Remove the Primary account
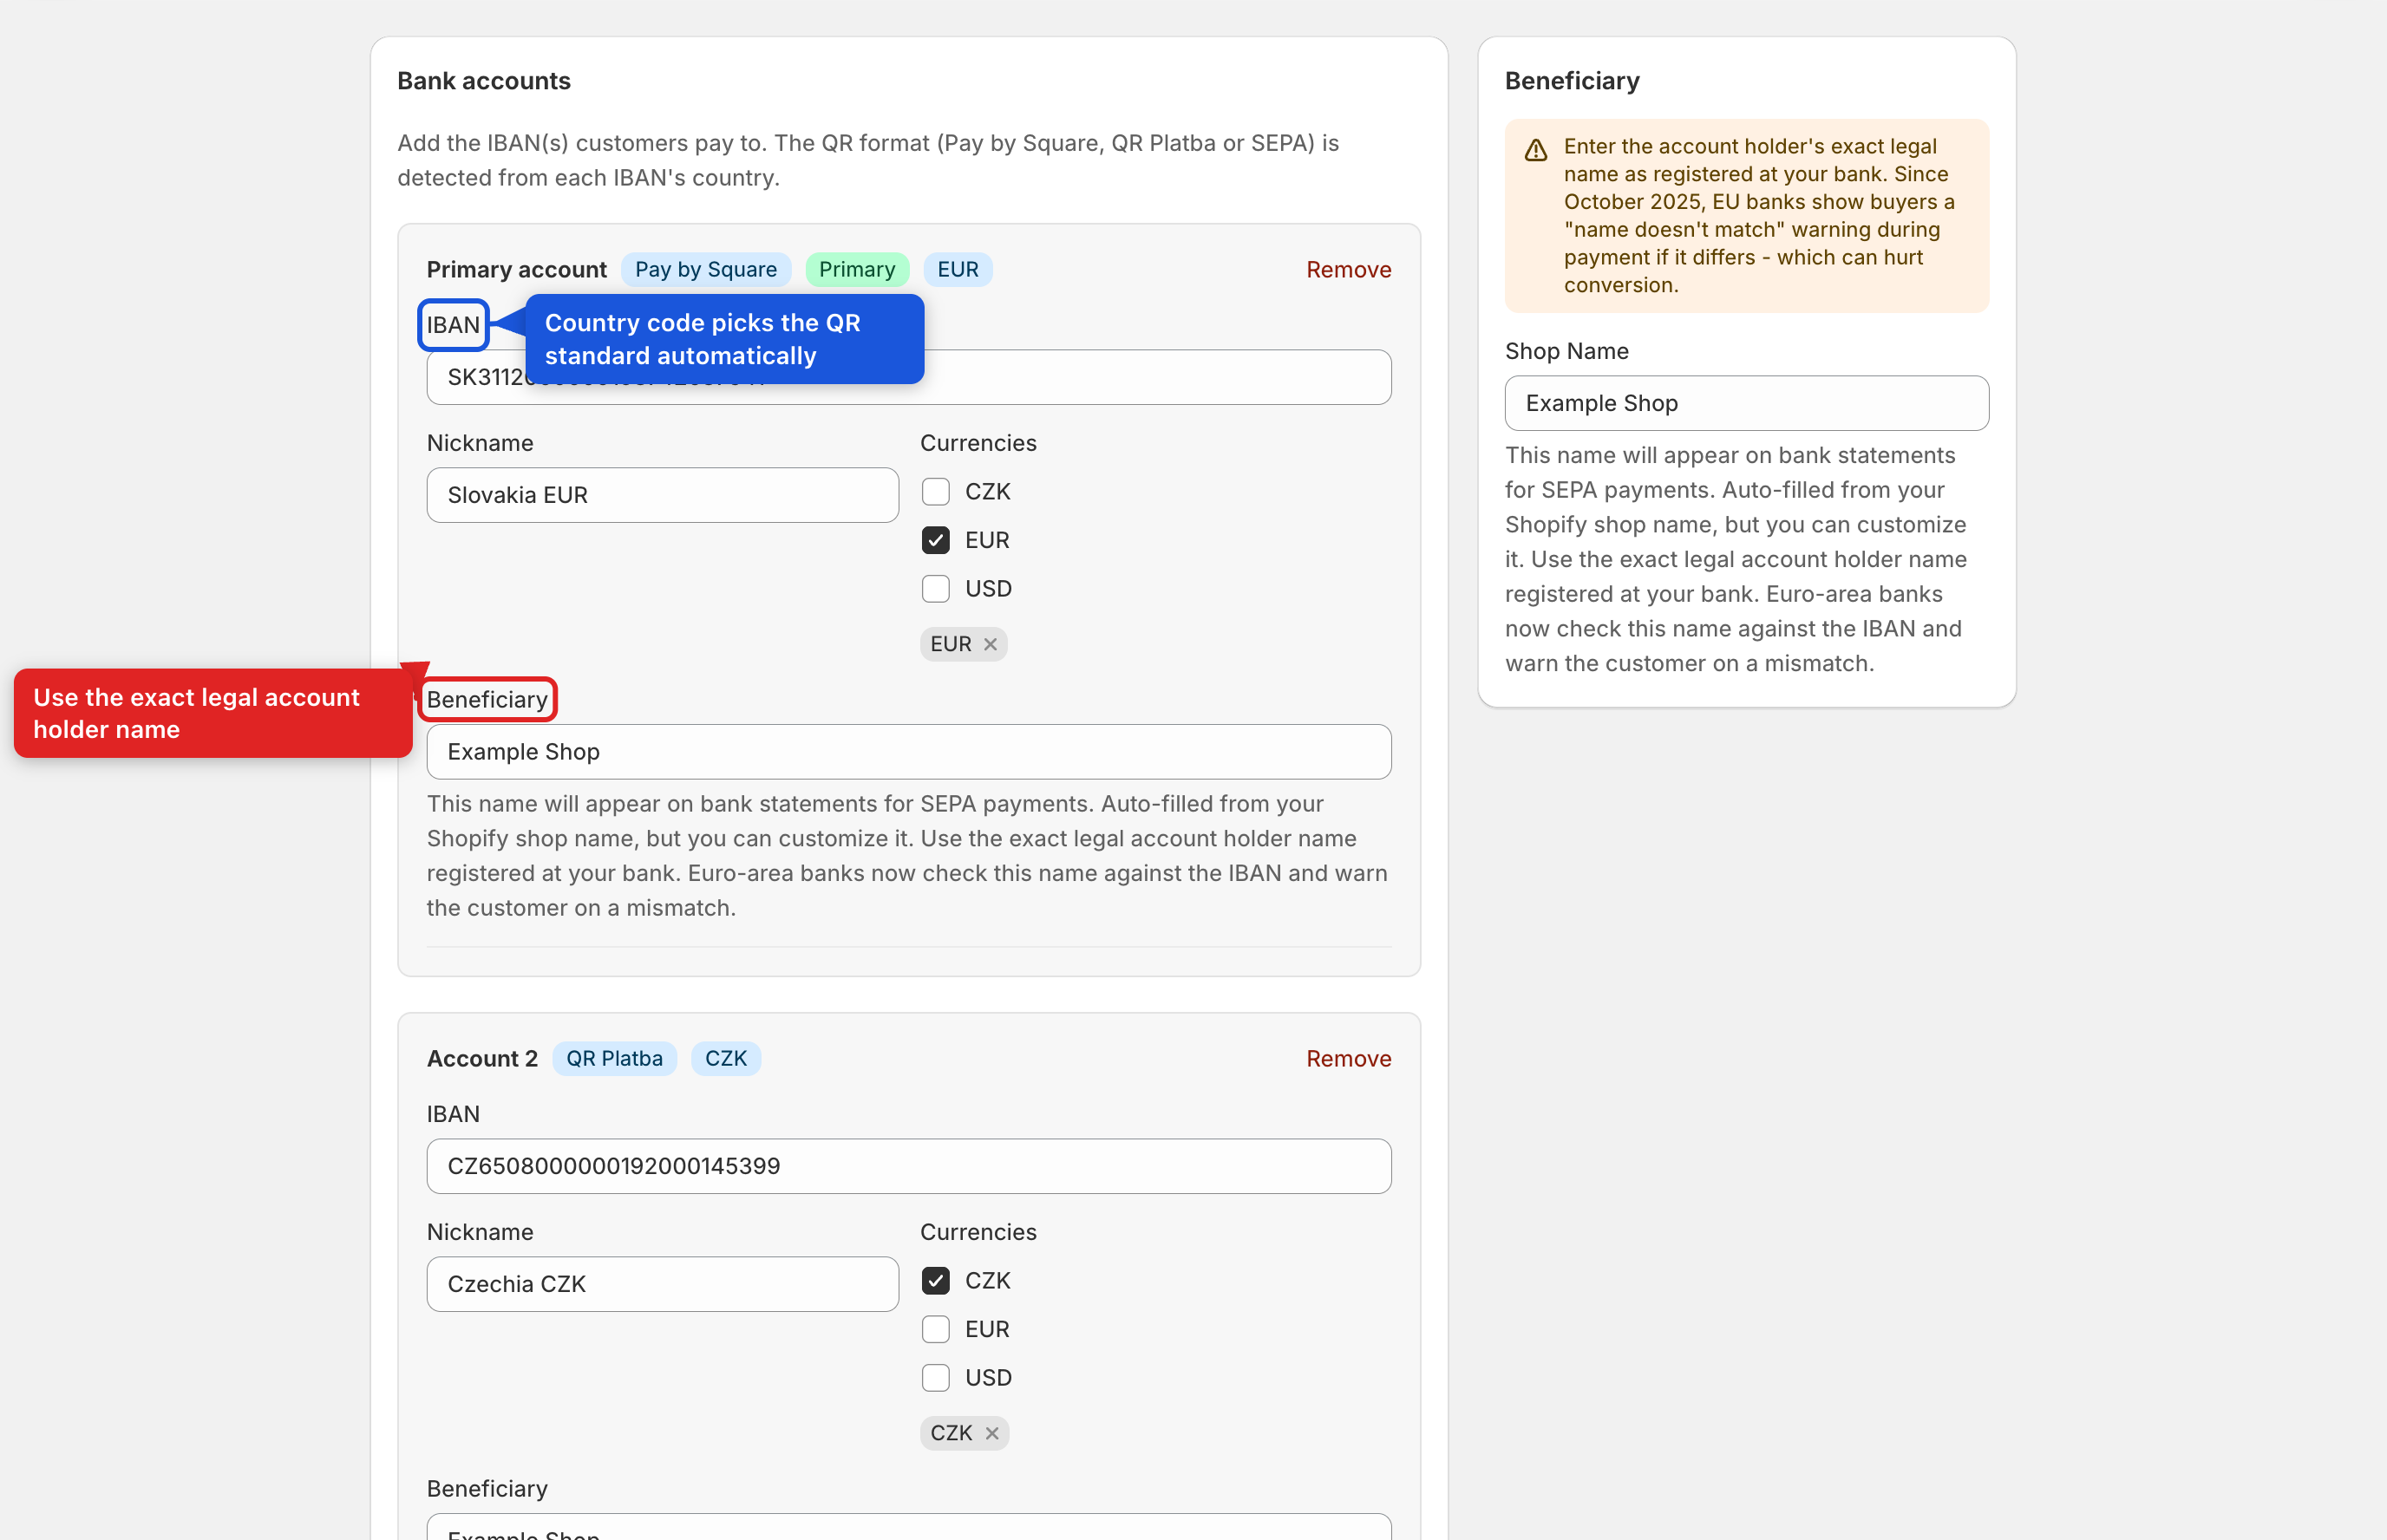The height and width of the screenshot is (1540, 2387). click(1348, 269)
